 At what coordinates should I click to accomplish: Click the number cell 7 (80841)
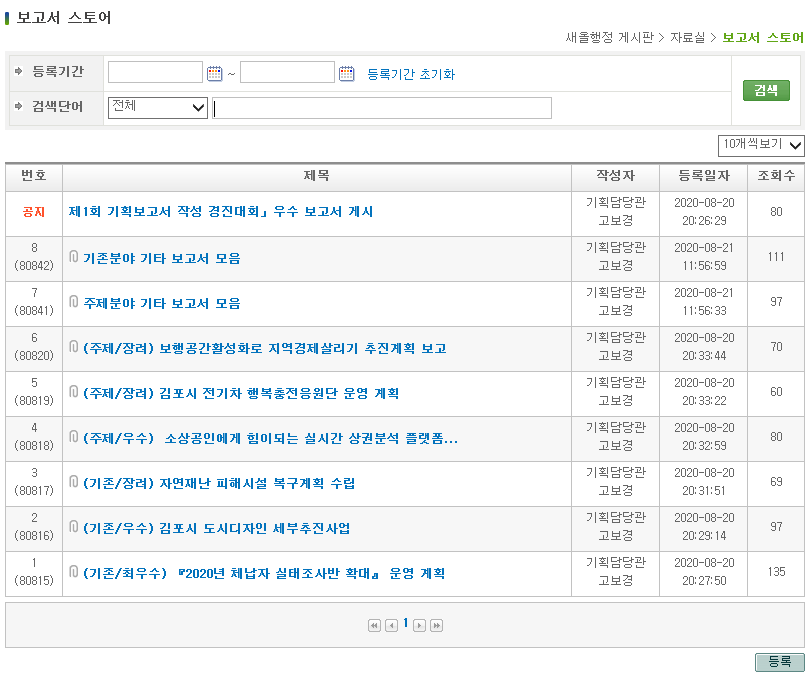click(34, 302)
